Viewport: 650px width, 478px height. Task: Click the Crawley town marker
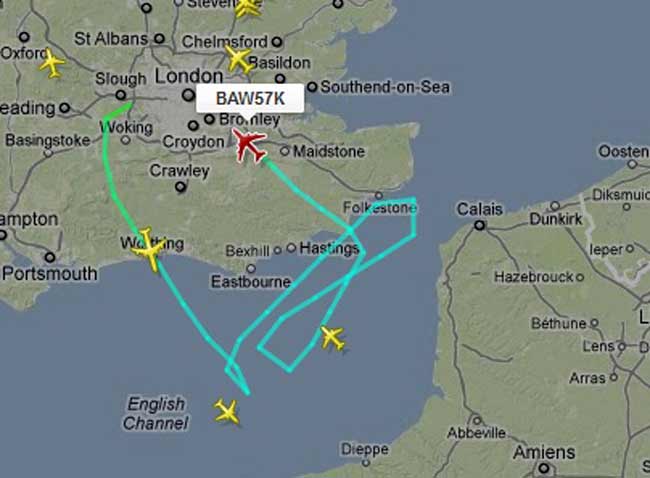(x=180, y=187)
